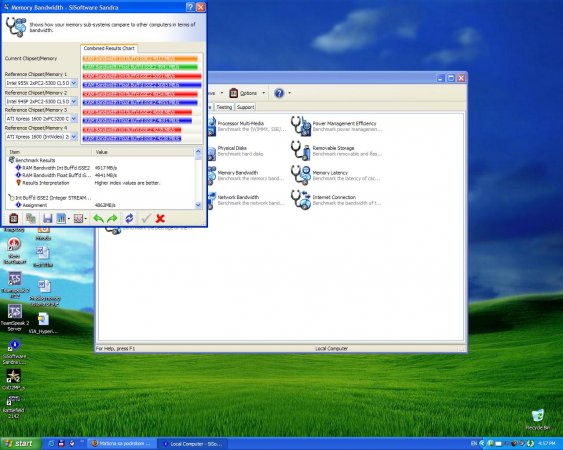Viewport: 563px width, 450px height.
Task: Open the SiSoftware Sandra desktop shortcut
Action: [14, 352]
